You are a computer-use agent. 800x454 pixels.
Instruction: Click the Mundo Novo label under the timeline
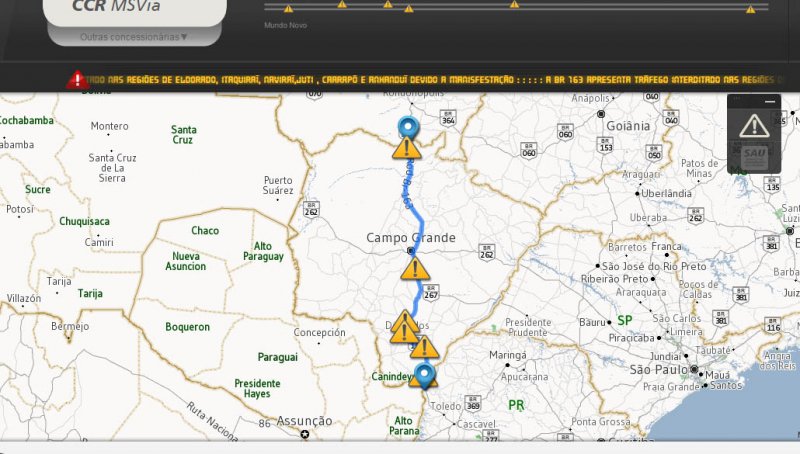coord(285,25)
